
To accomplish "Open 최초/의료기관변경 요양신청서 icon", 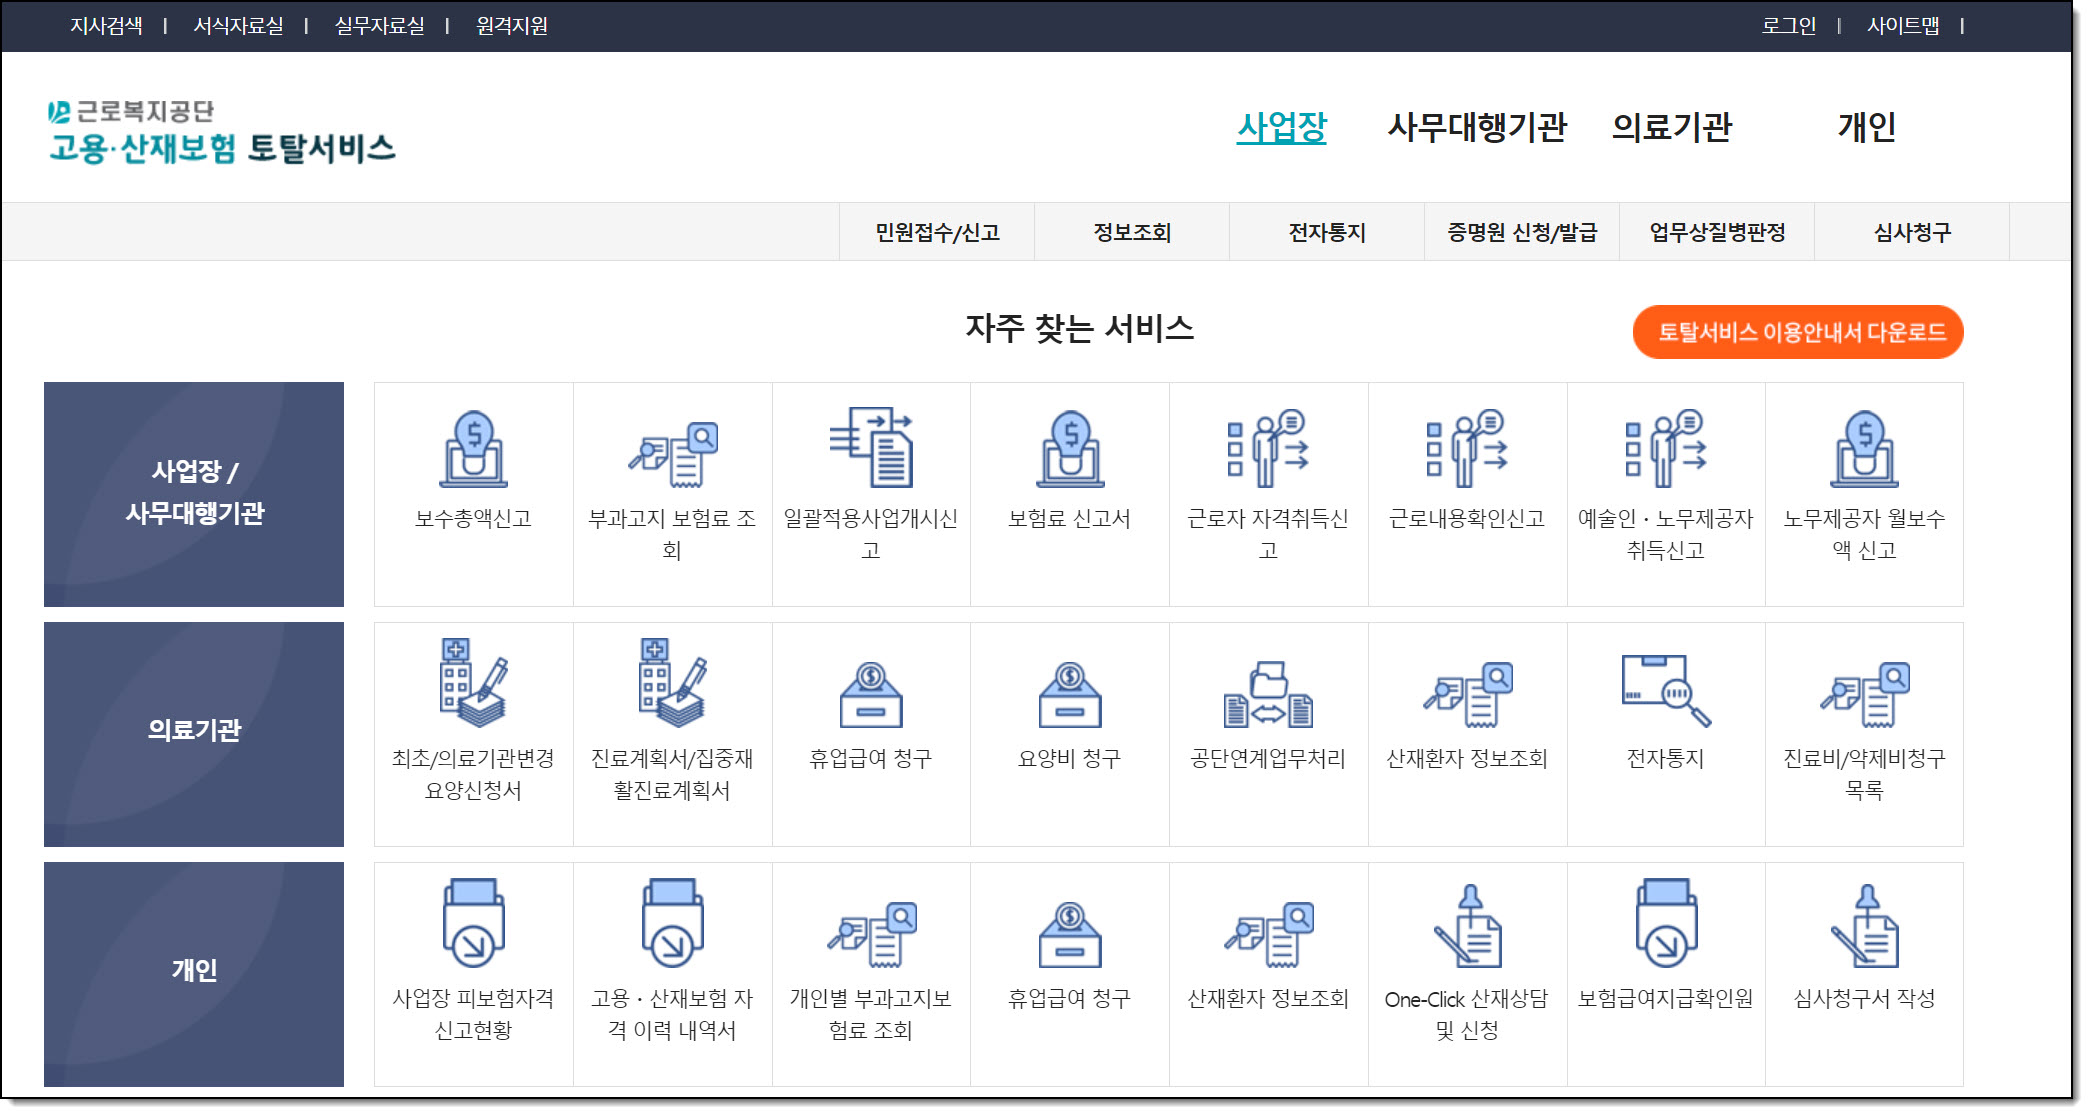I will click(473, 683).
